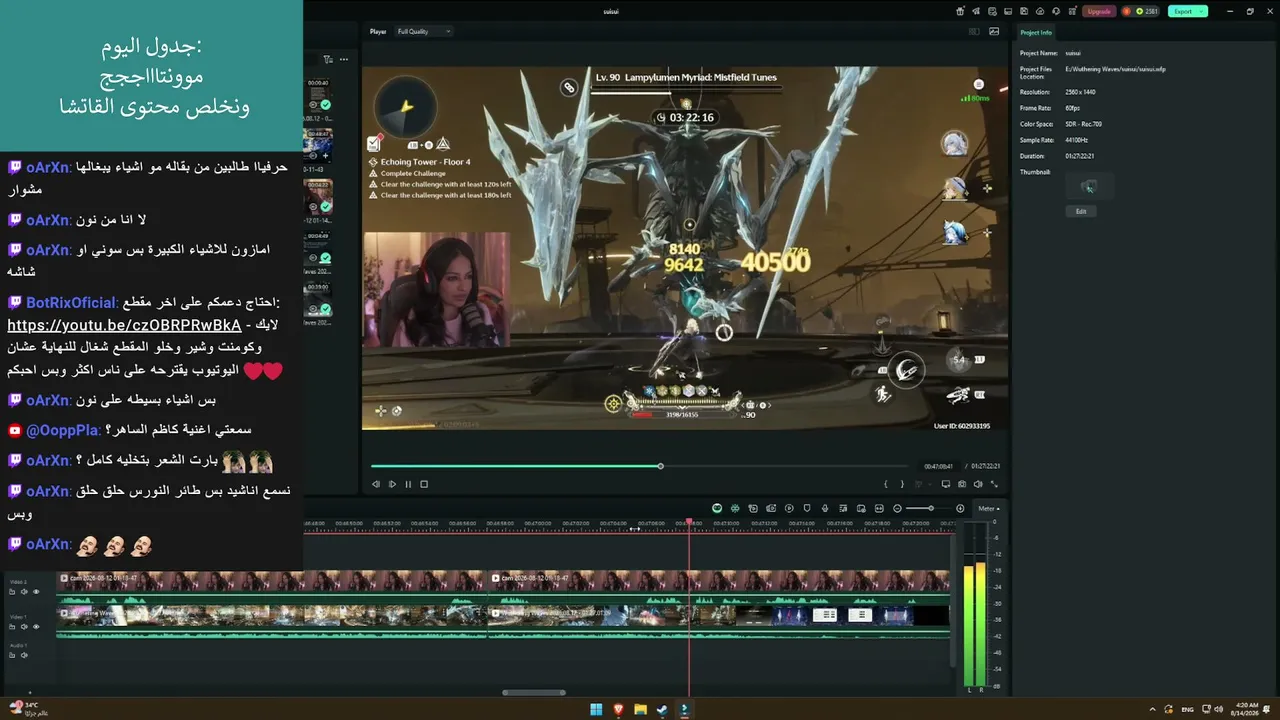Open the gift box icon in title bar
Image resolution: width=1280 pixels, height=720 pixels.
click(960, 11)
